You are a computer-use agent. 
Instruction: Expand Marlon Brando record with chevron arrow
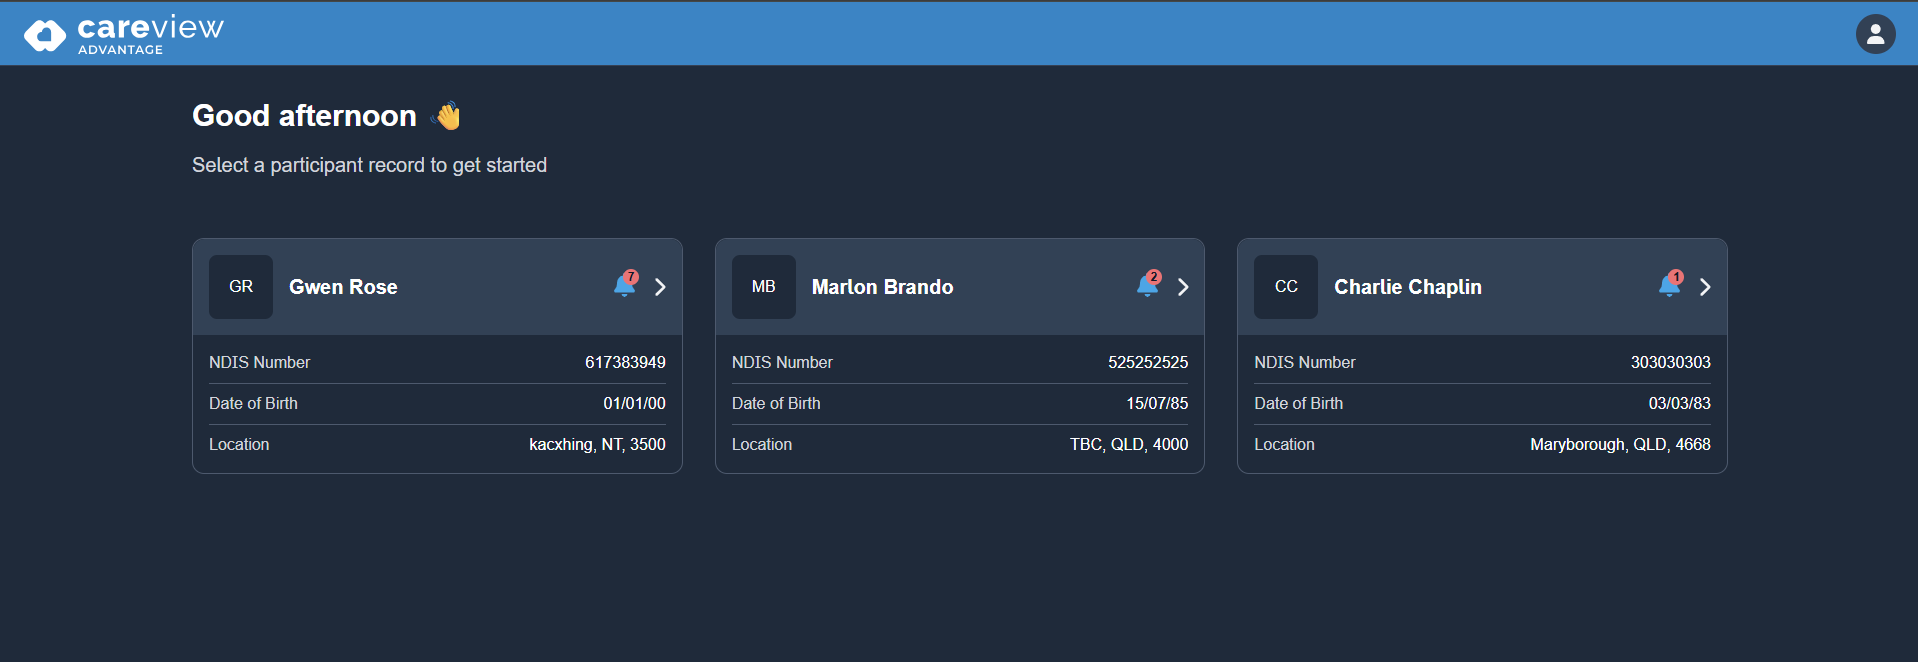[1183, 287]
